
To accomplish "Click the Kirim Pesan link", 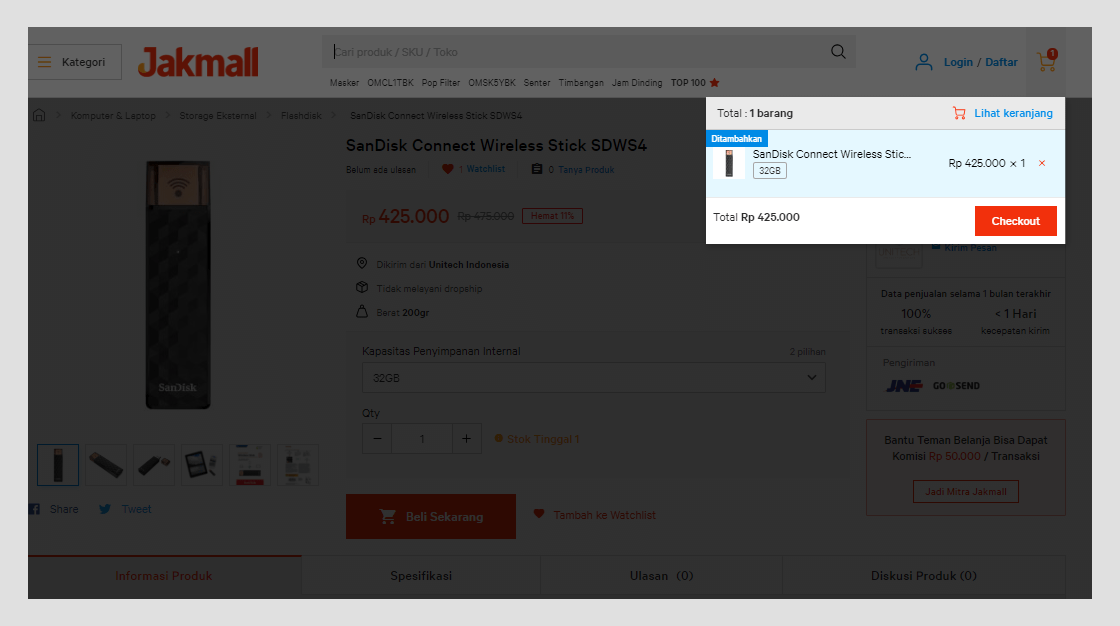I will 970,248.
